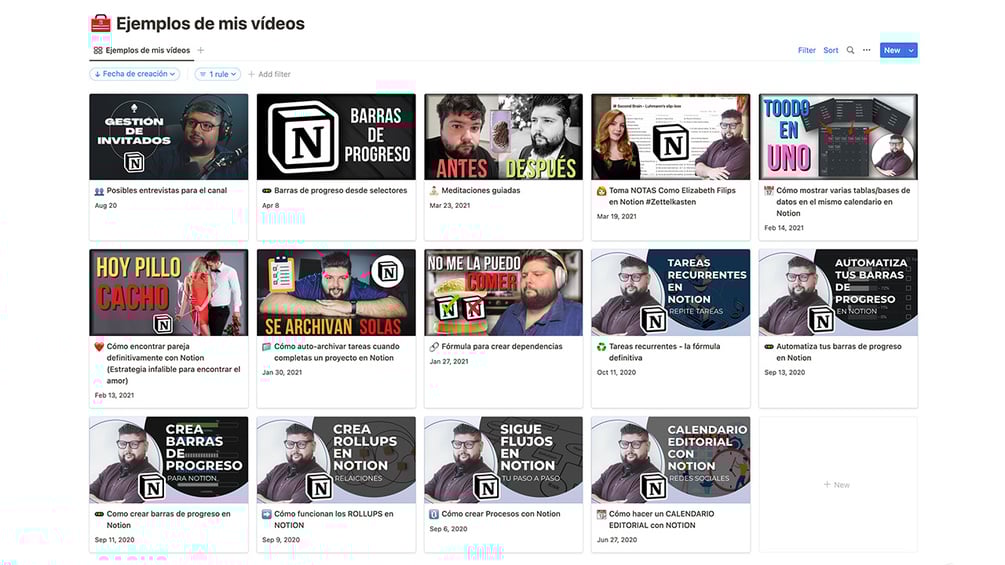Open the Sigue Flujos en Notion thumbnail
The image size is (1005, 565).
point(503,460)
